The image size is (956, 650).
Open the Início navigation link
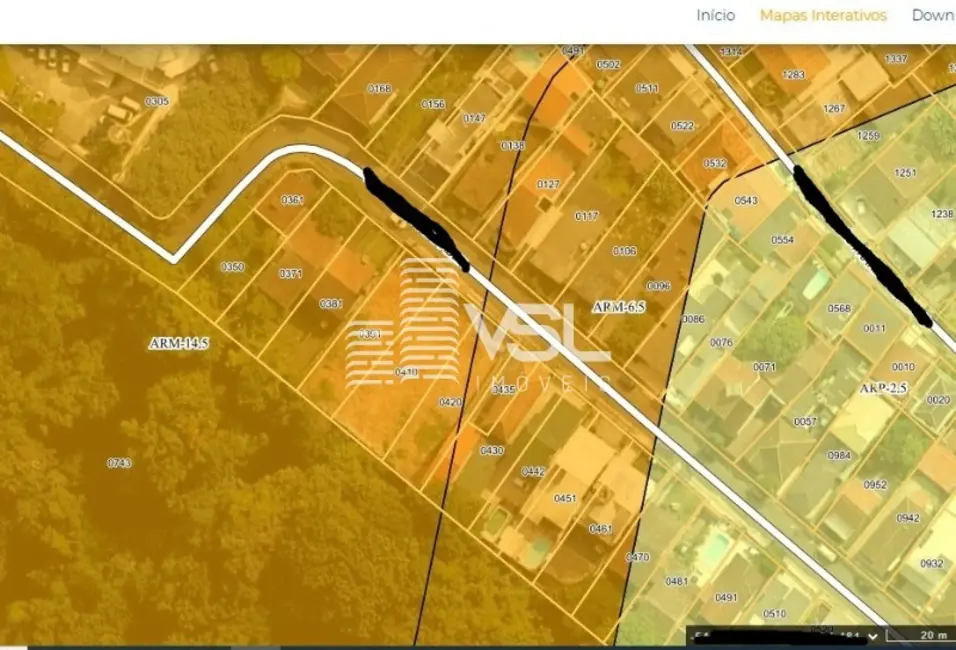click(x=715, y=15)
